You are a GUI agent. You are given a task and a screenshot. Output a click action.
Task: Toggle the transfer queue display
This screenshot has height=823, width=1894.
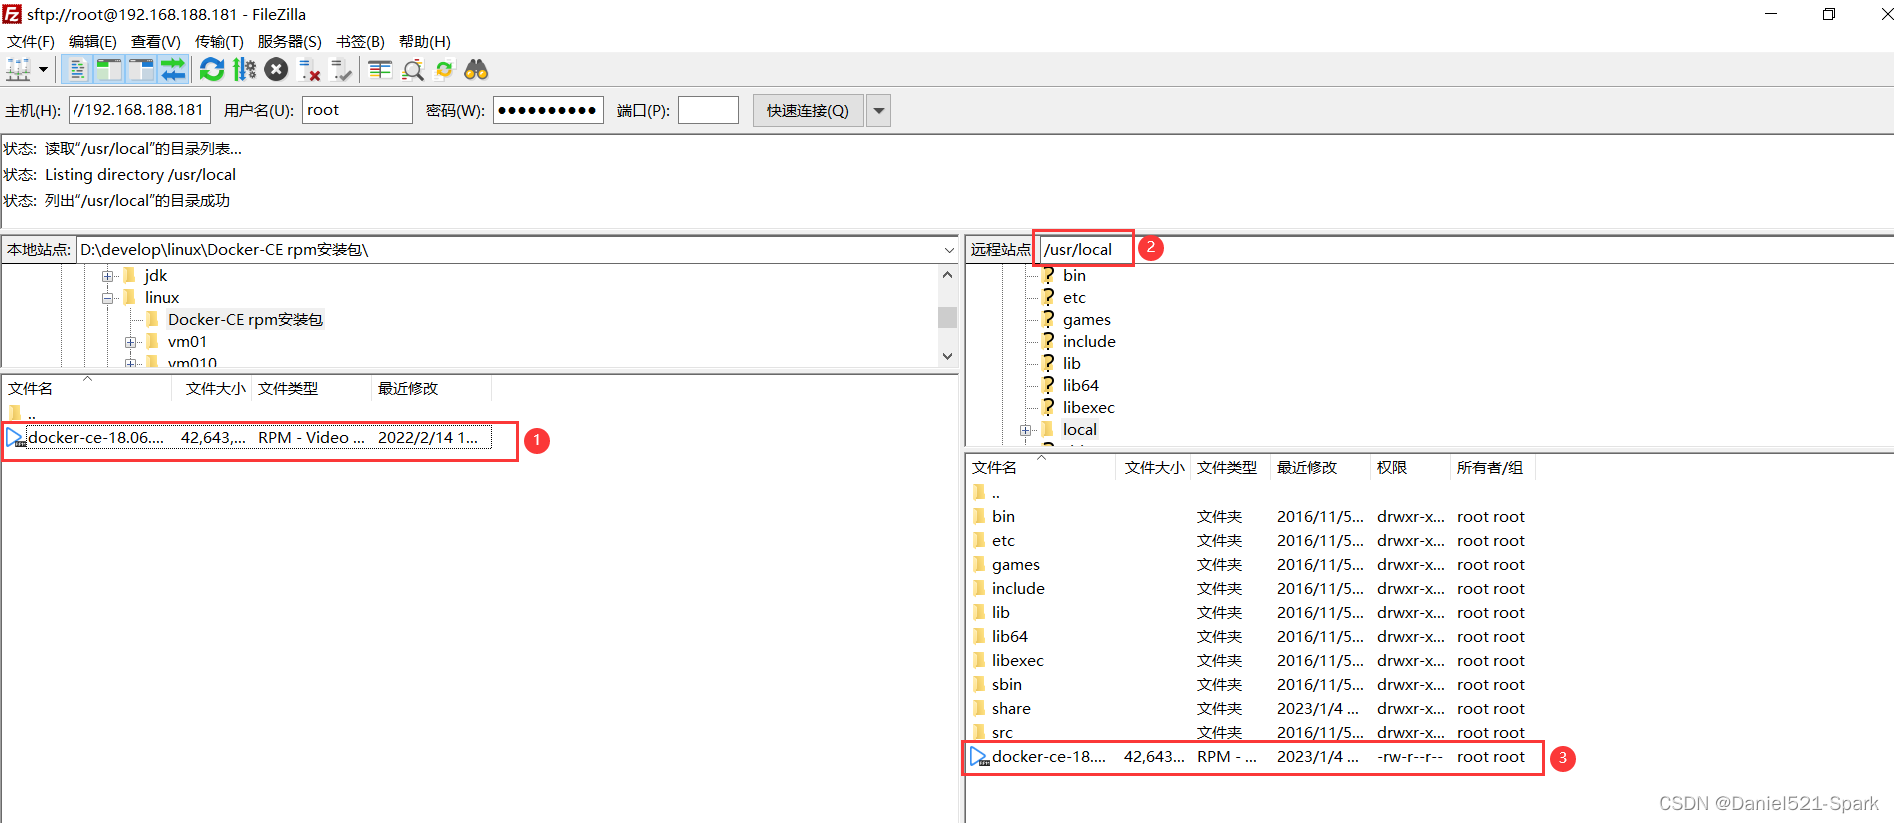pyautogui.click(x=173, y=70)
